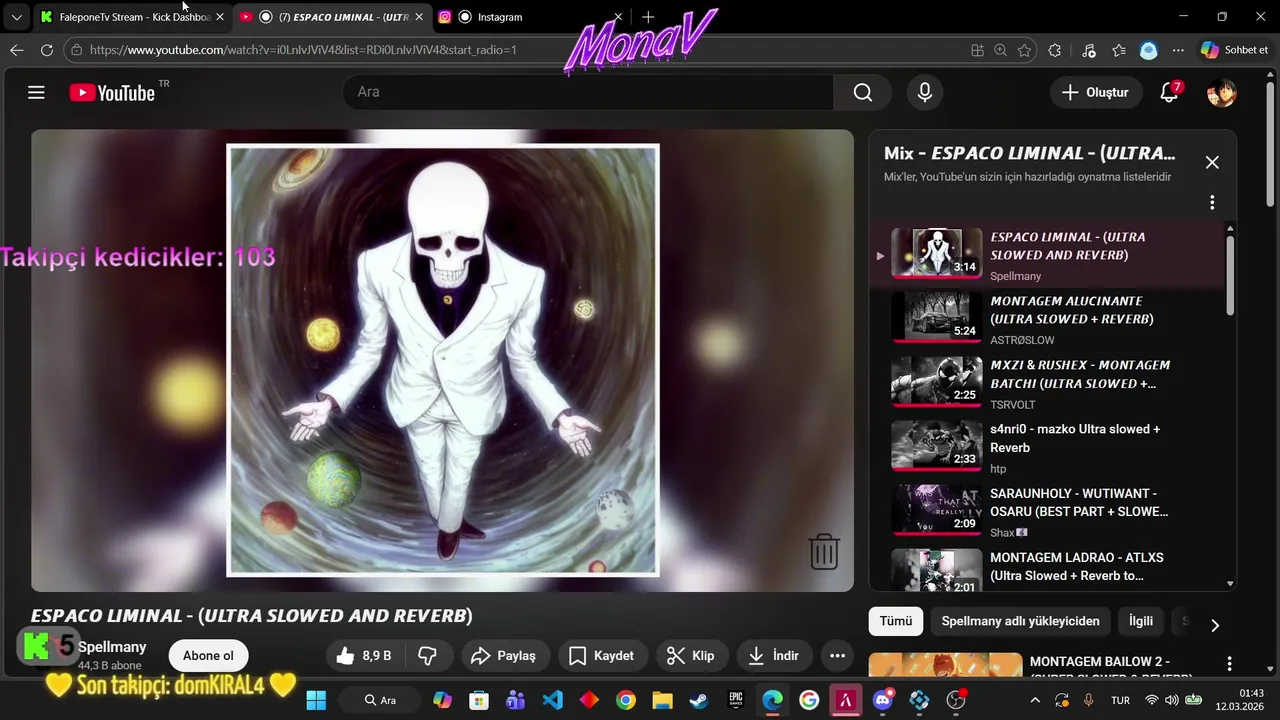Open MONTAGEM BAILOW 2 recommended video
Screen dimensions: 1280x720
point(1040,667)
